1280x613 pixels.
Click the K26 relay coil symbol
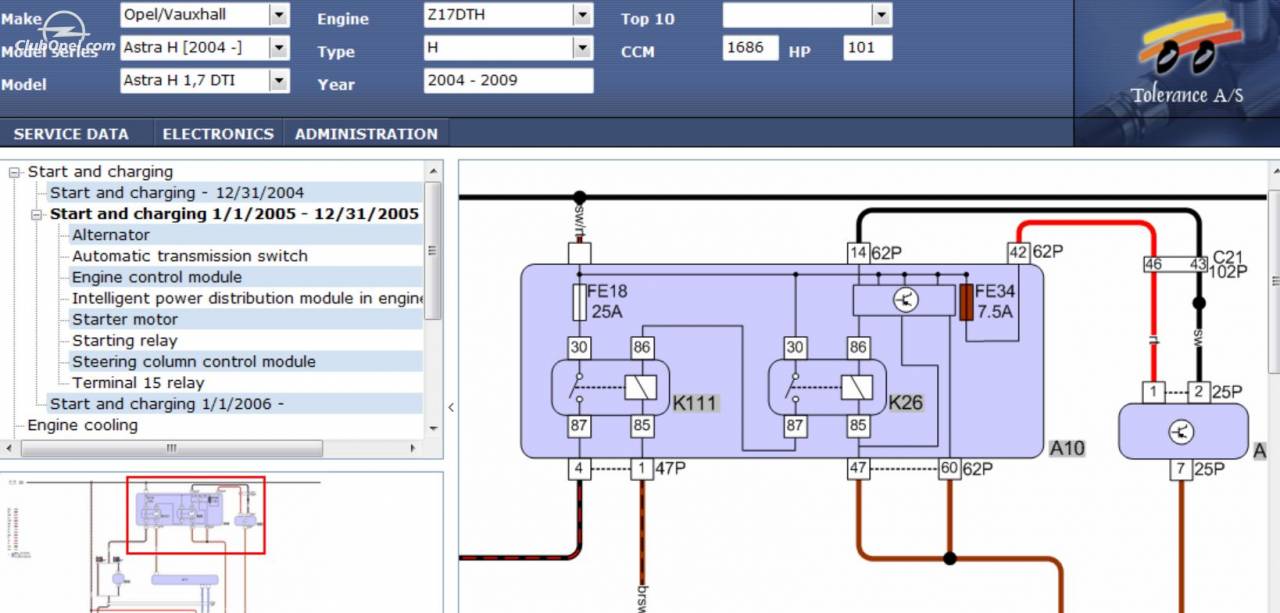(856, 387)
